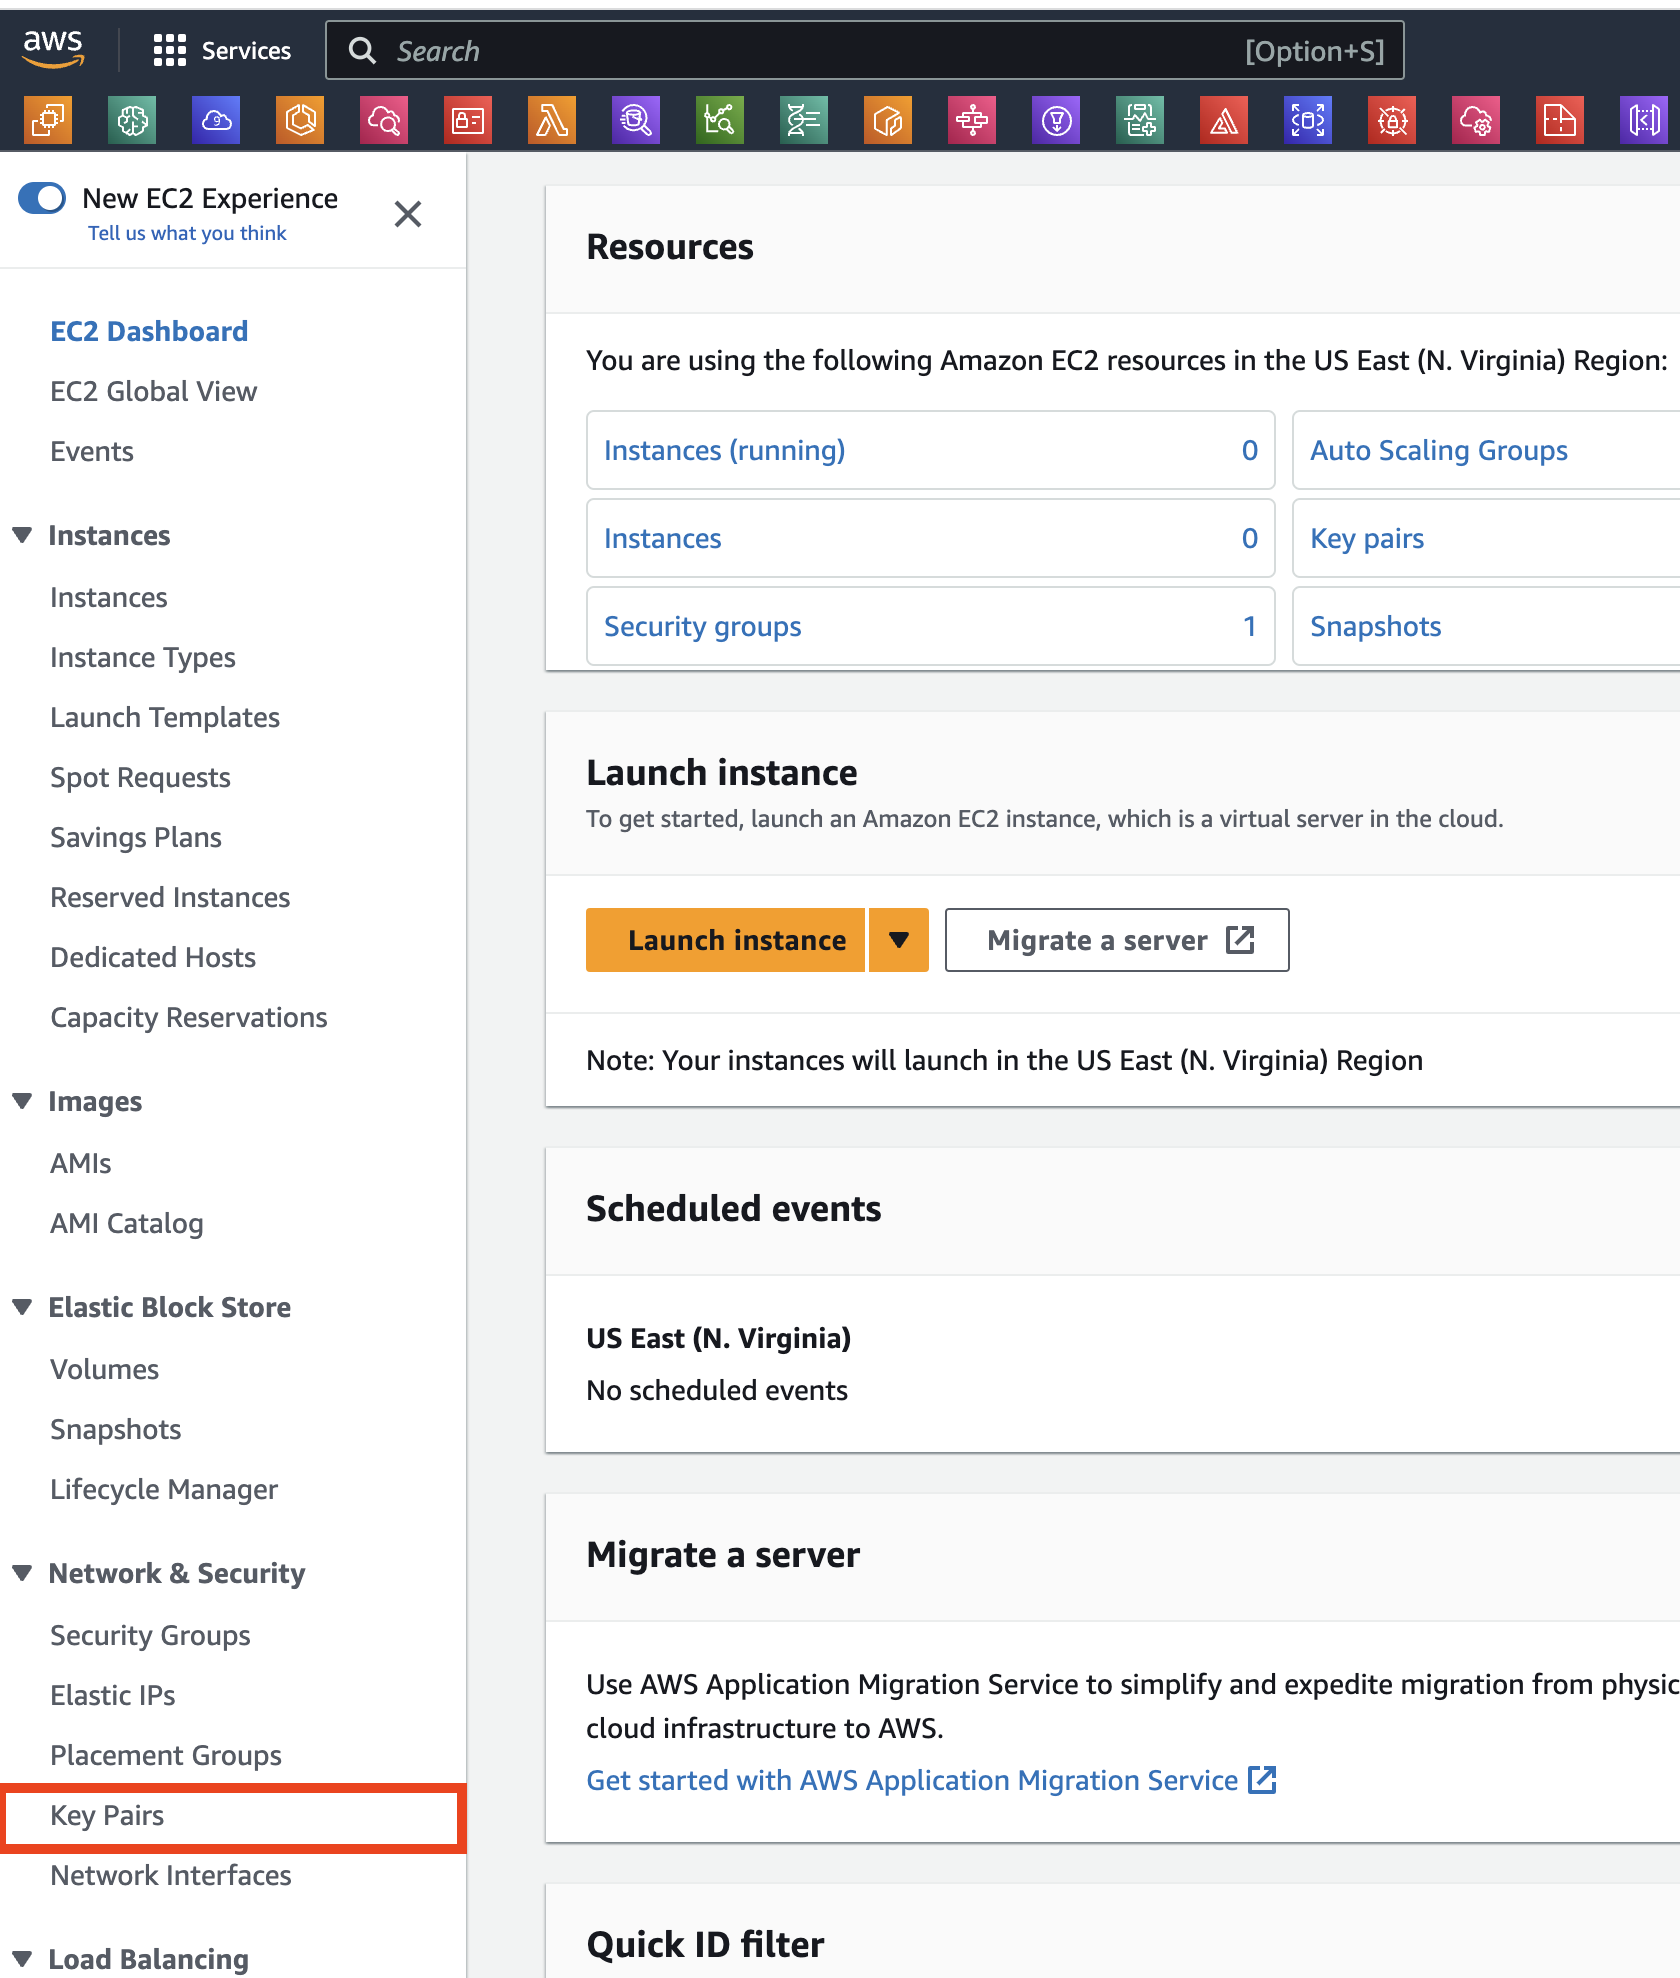Open Events in the sidebar
The image size is (1680, 1978).
tap(92, 451)
